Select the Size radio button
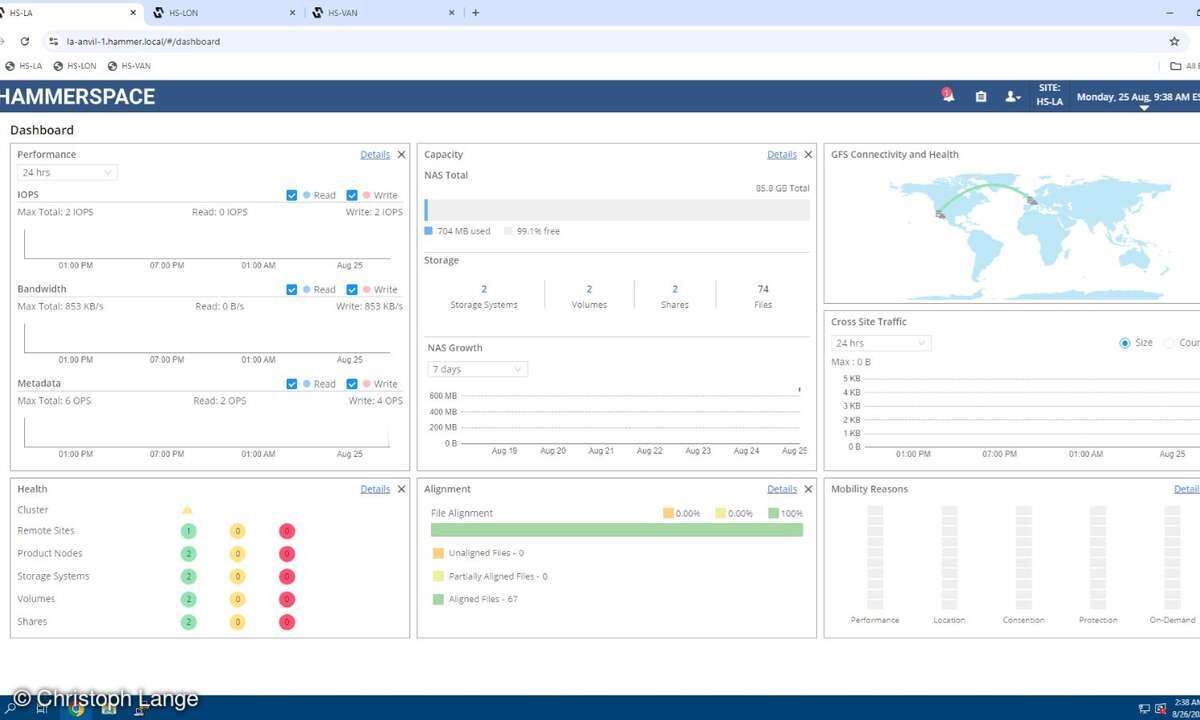The width and height of the screenshot is (1200, 720). [x=1125, y=343]
